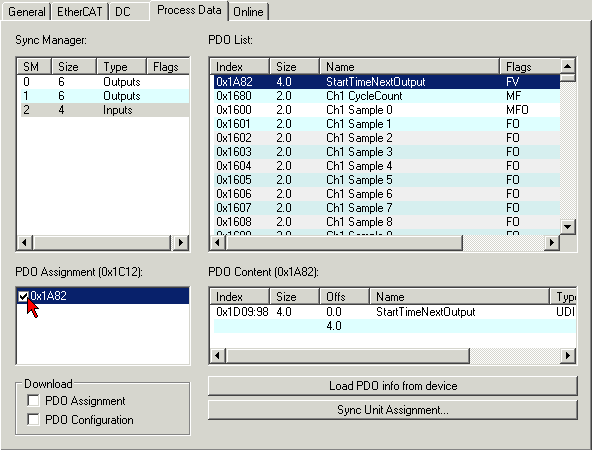
Task: Click Offs column header in PDO Content
Action: pyautogui.click(x=344, y=297)
